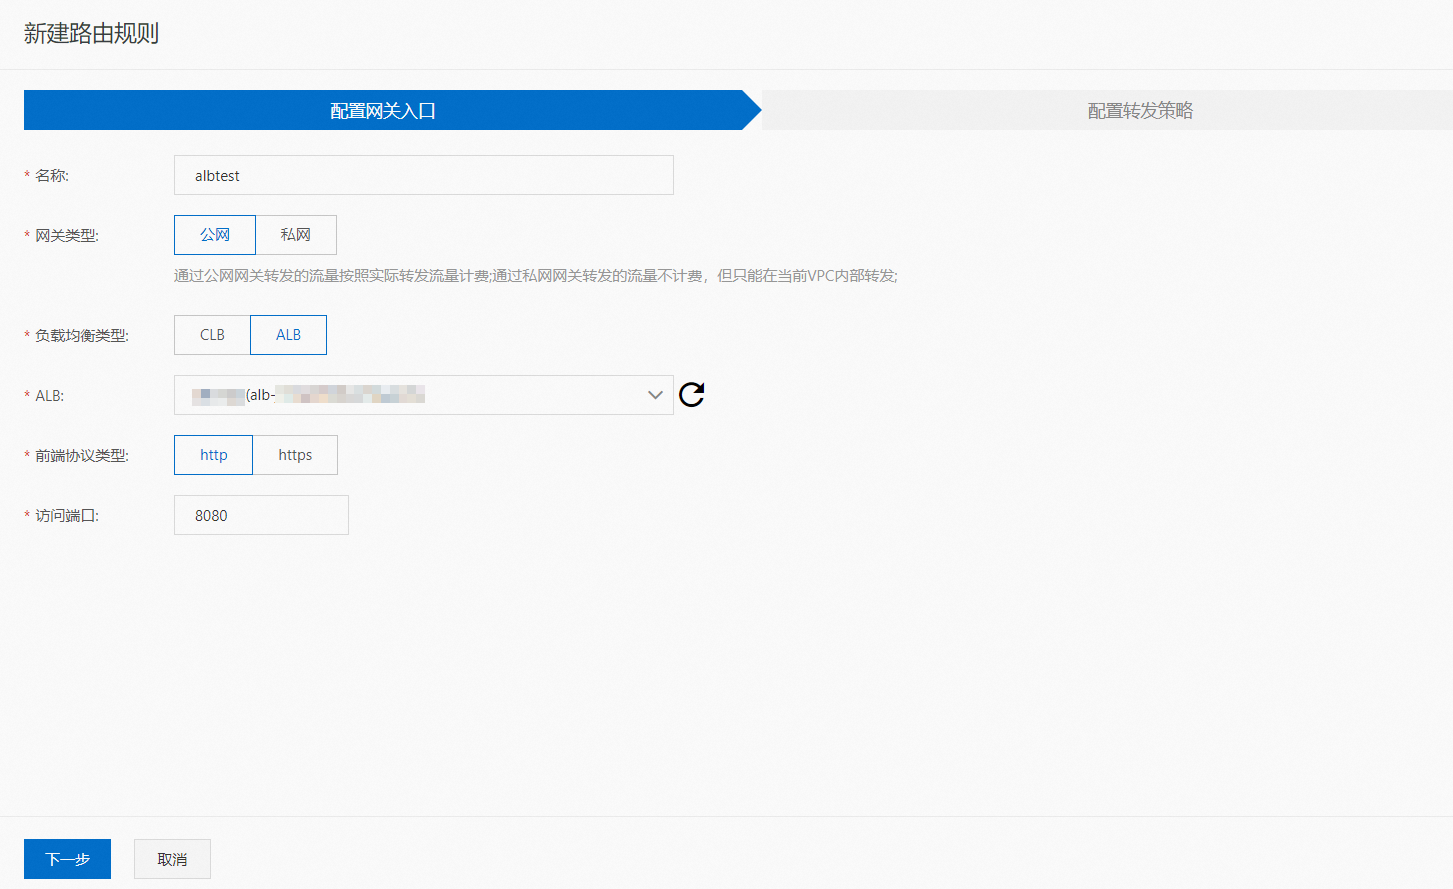Select 公网 gateway type
Image resolution: width=1453 pixels, height=889 pixels.
pos(215,235)
